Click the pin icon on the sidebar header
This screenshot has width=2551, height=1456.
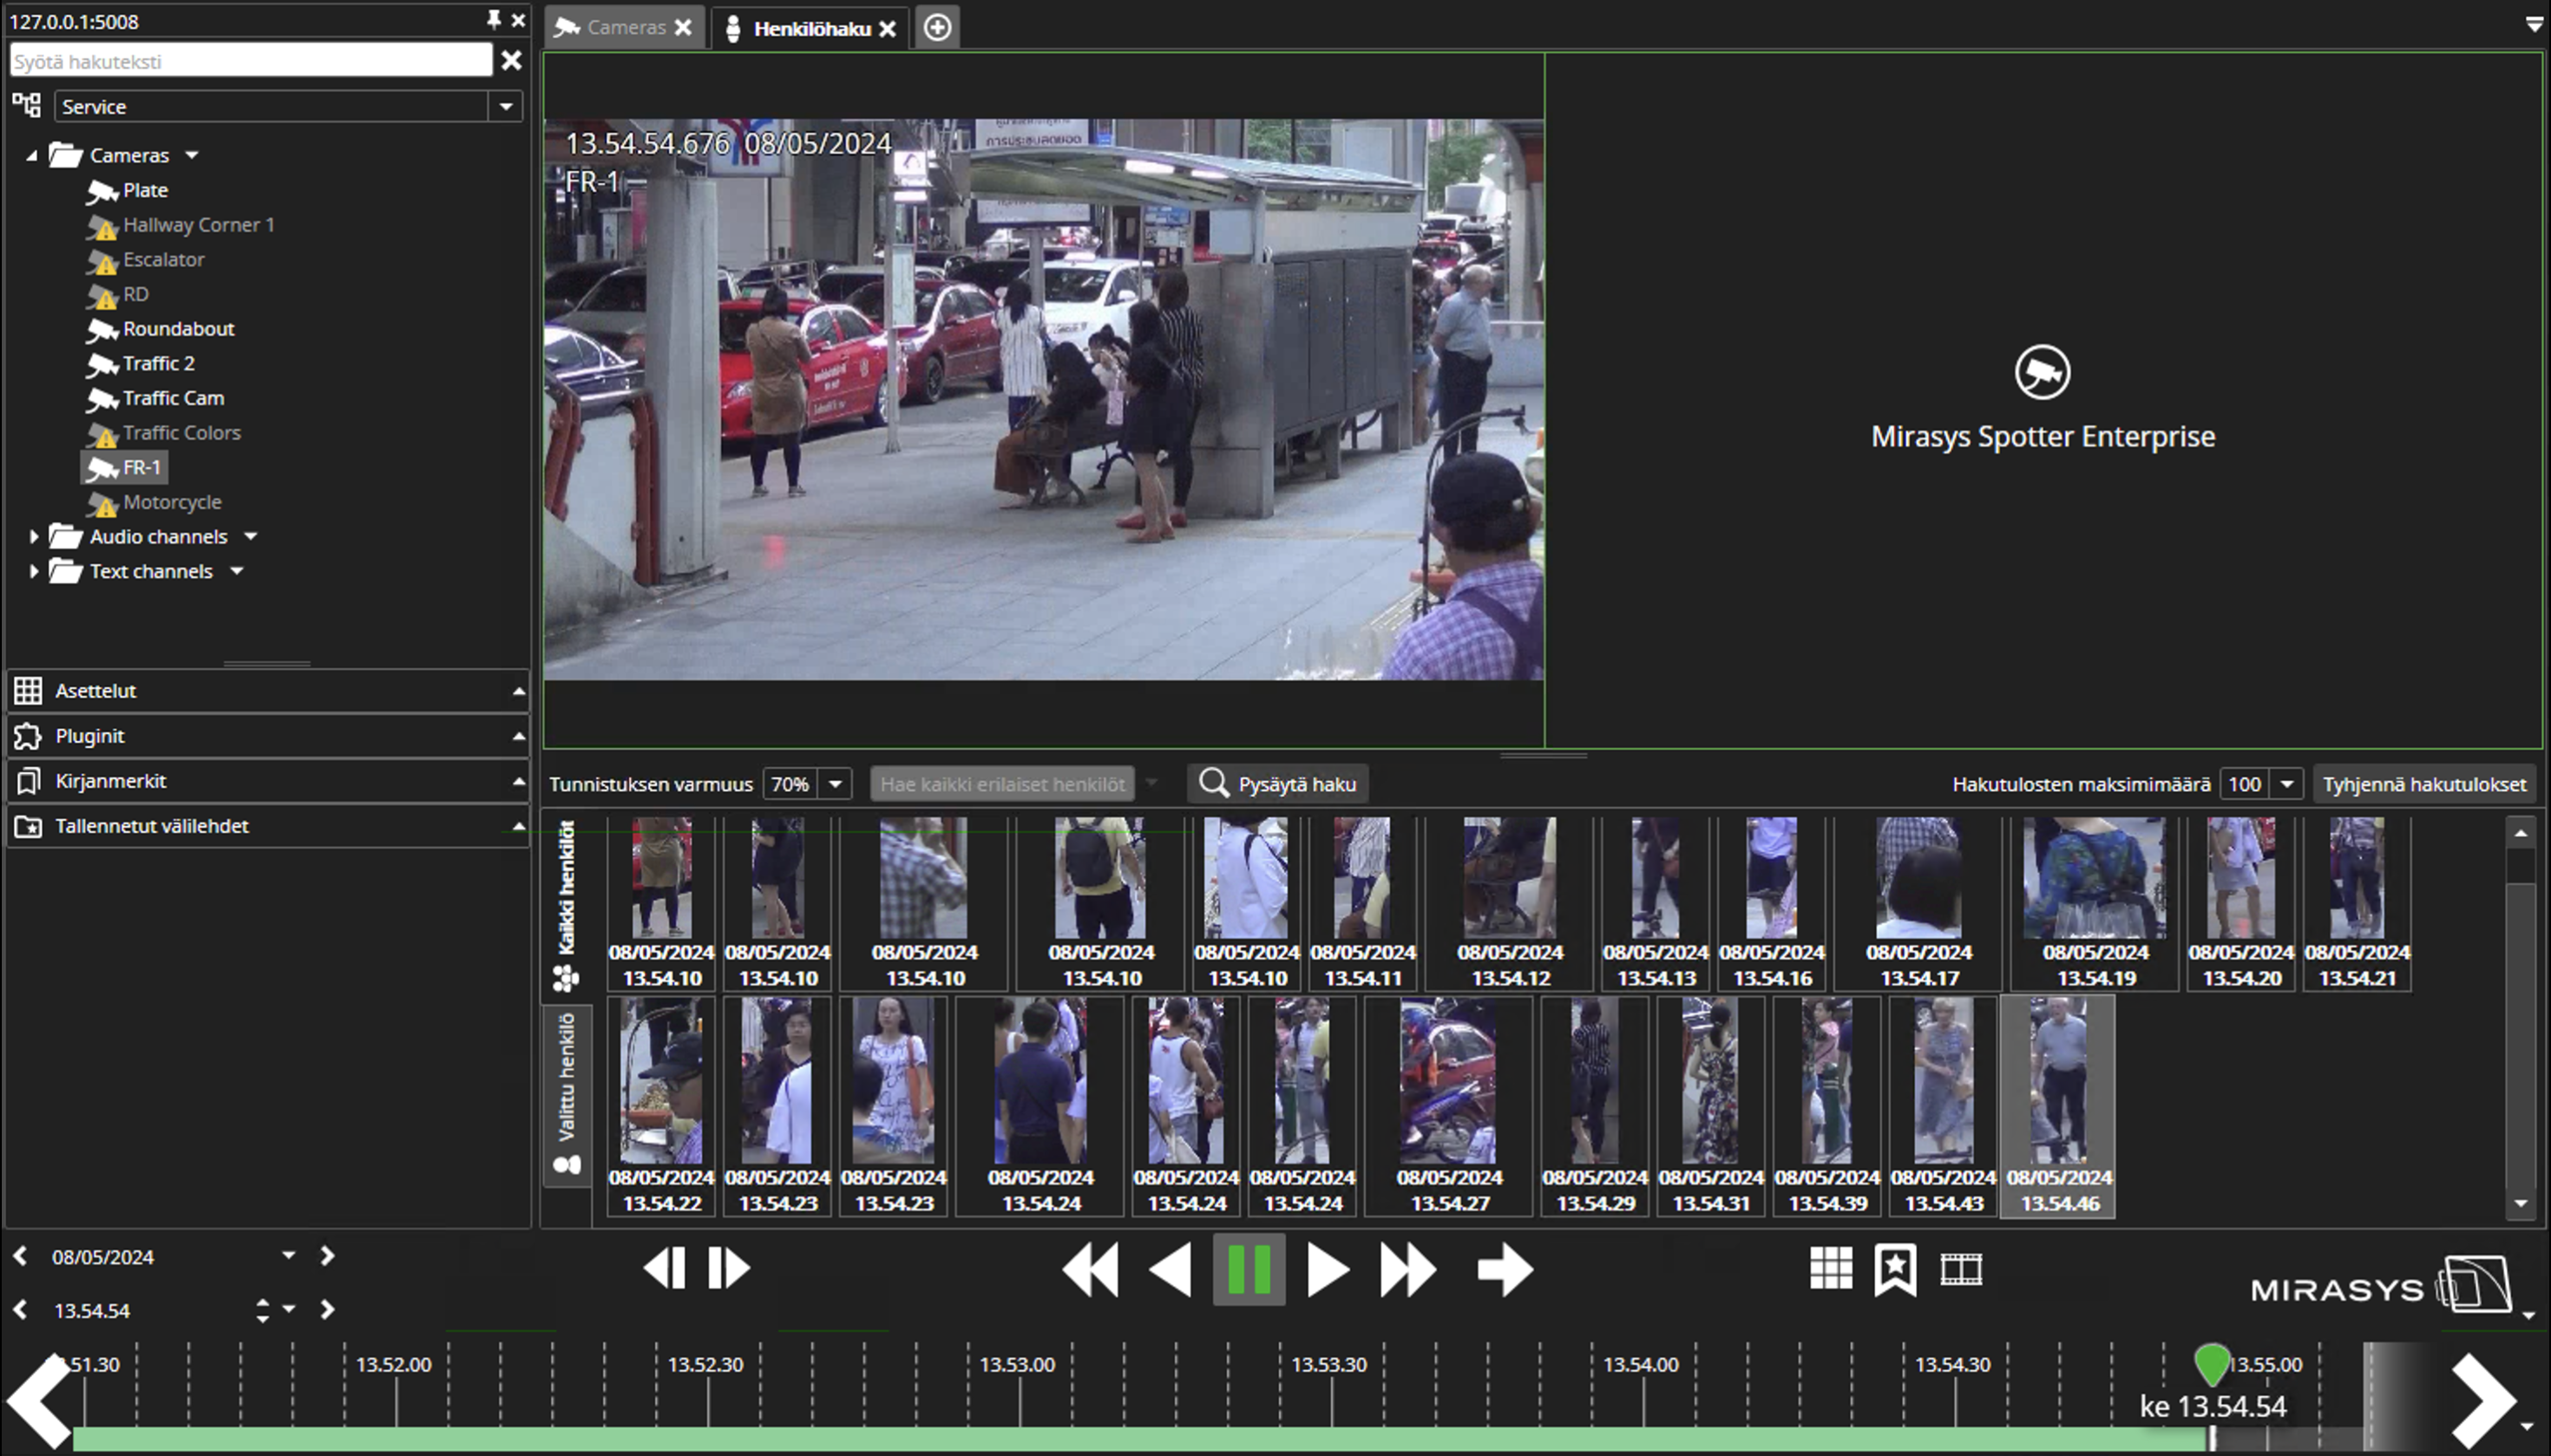(493, 20)
